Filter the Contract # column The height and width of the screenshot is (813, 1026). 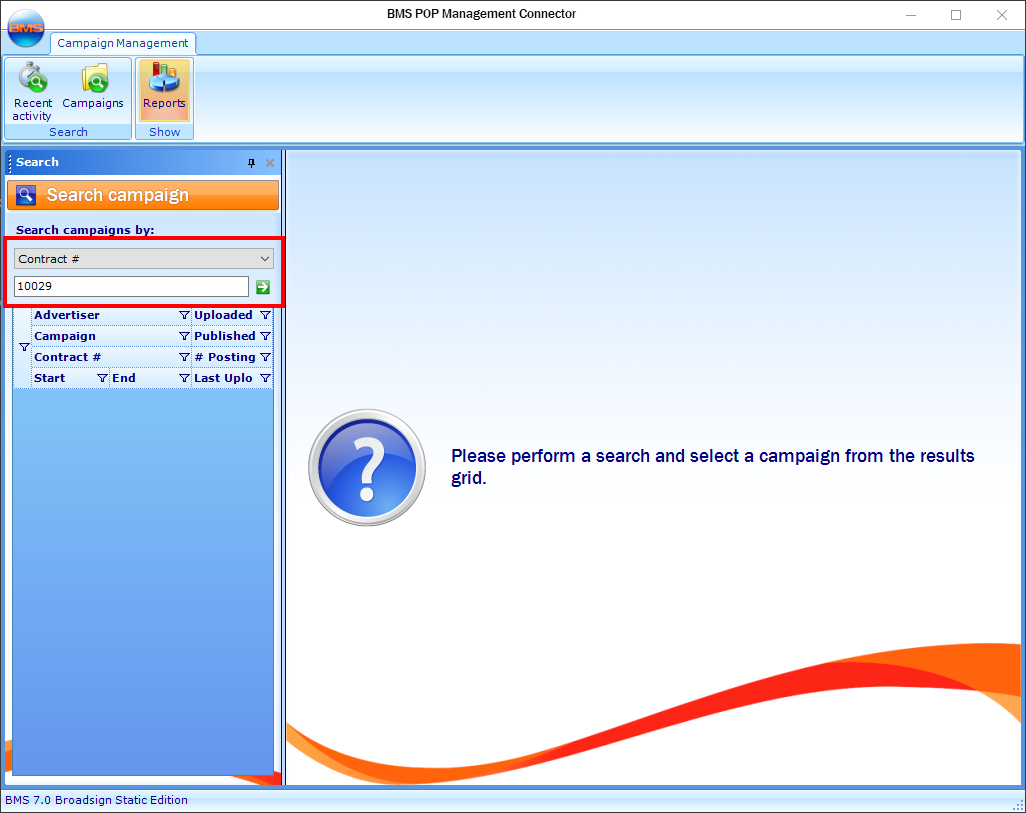(184, 357)
